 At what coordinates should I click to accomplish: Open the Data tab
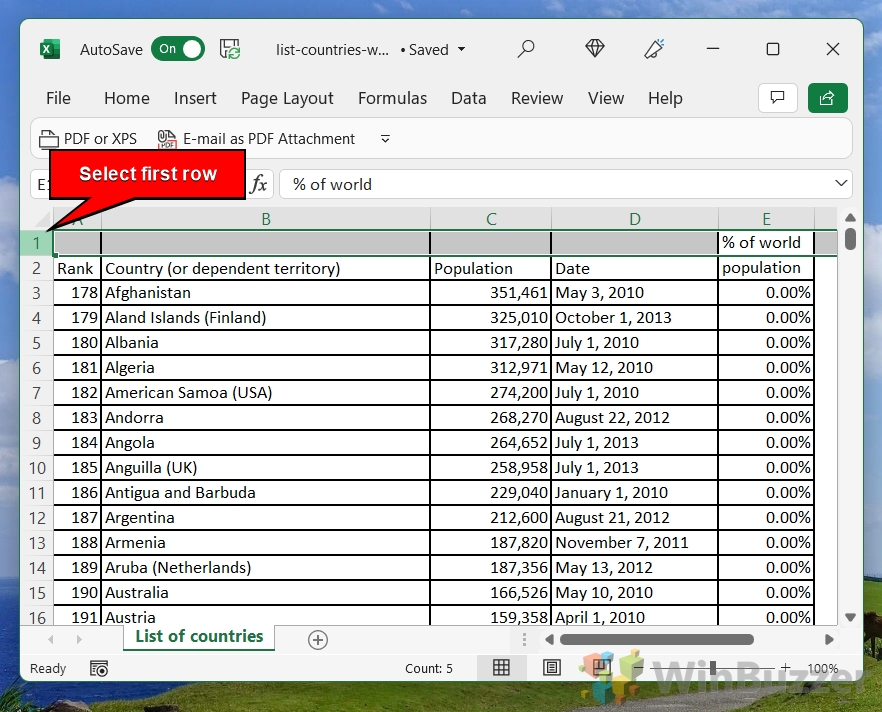469,98
